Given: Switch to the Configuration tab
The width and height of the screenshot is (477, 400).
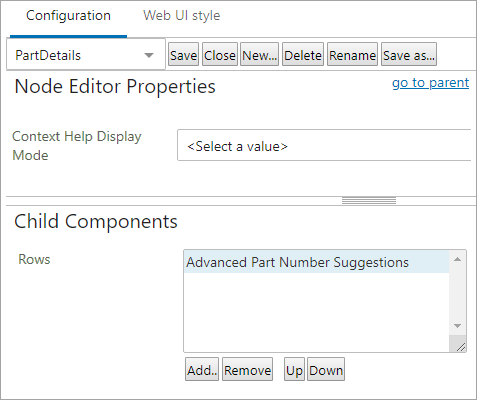Looking at the screenshot, I should coord(68,16).
